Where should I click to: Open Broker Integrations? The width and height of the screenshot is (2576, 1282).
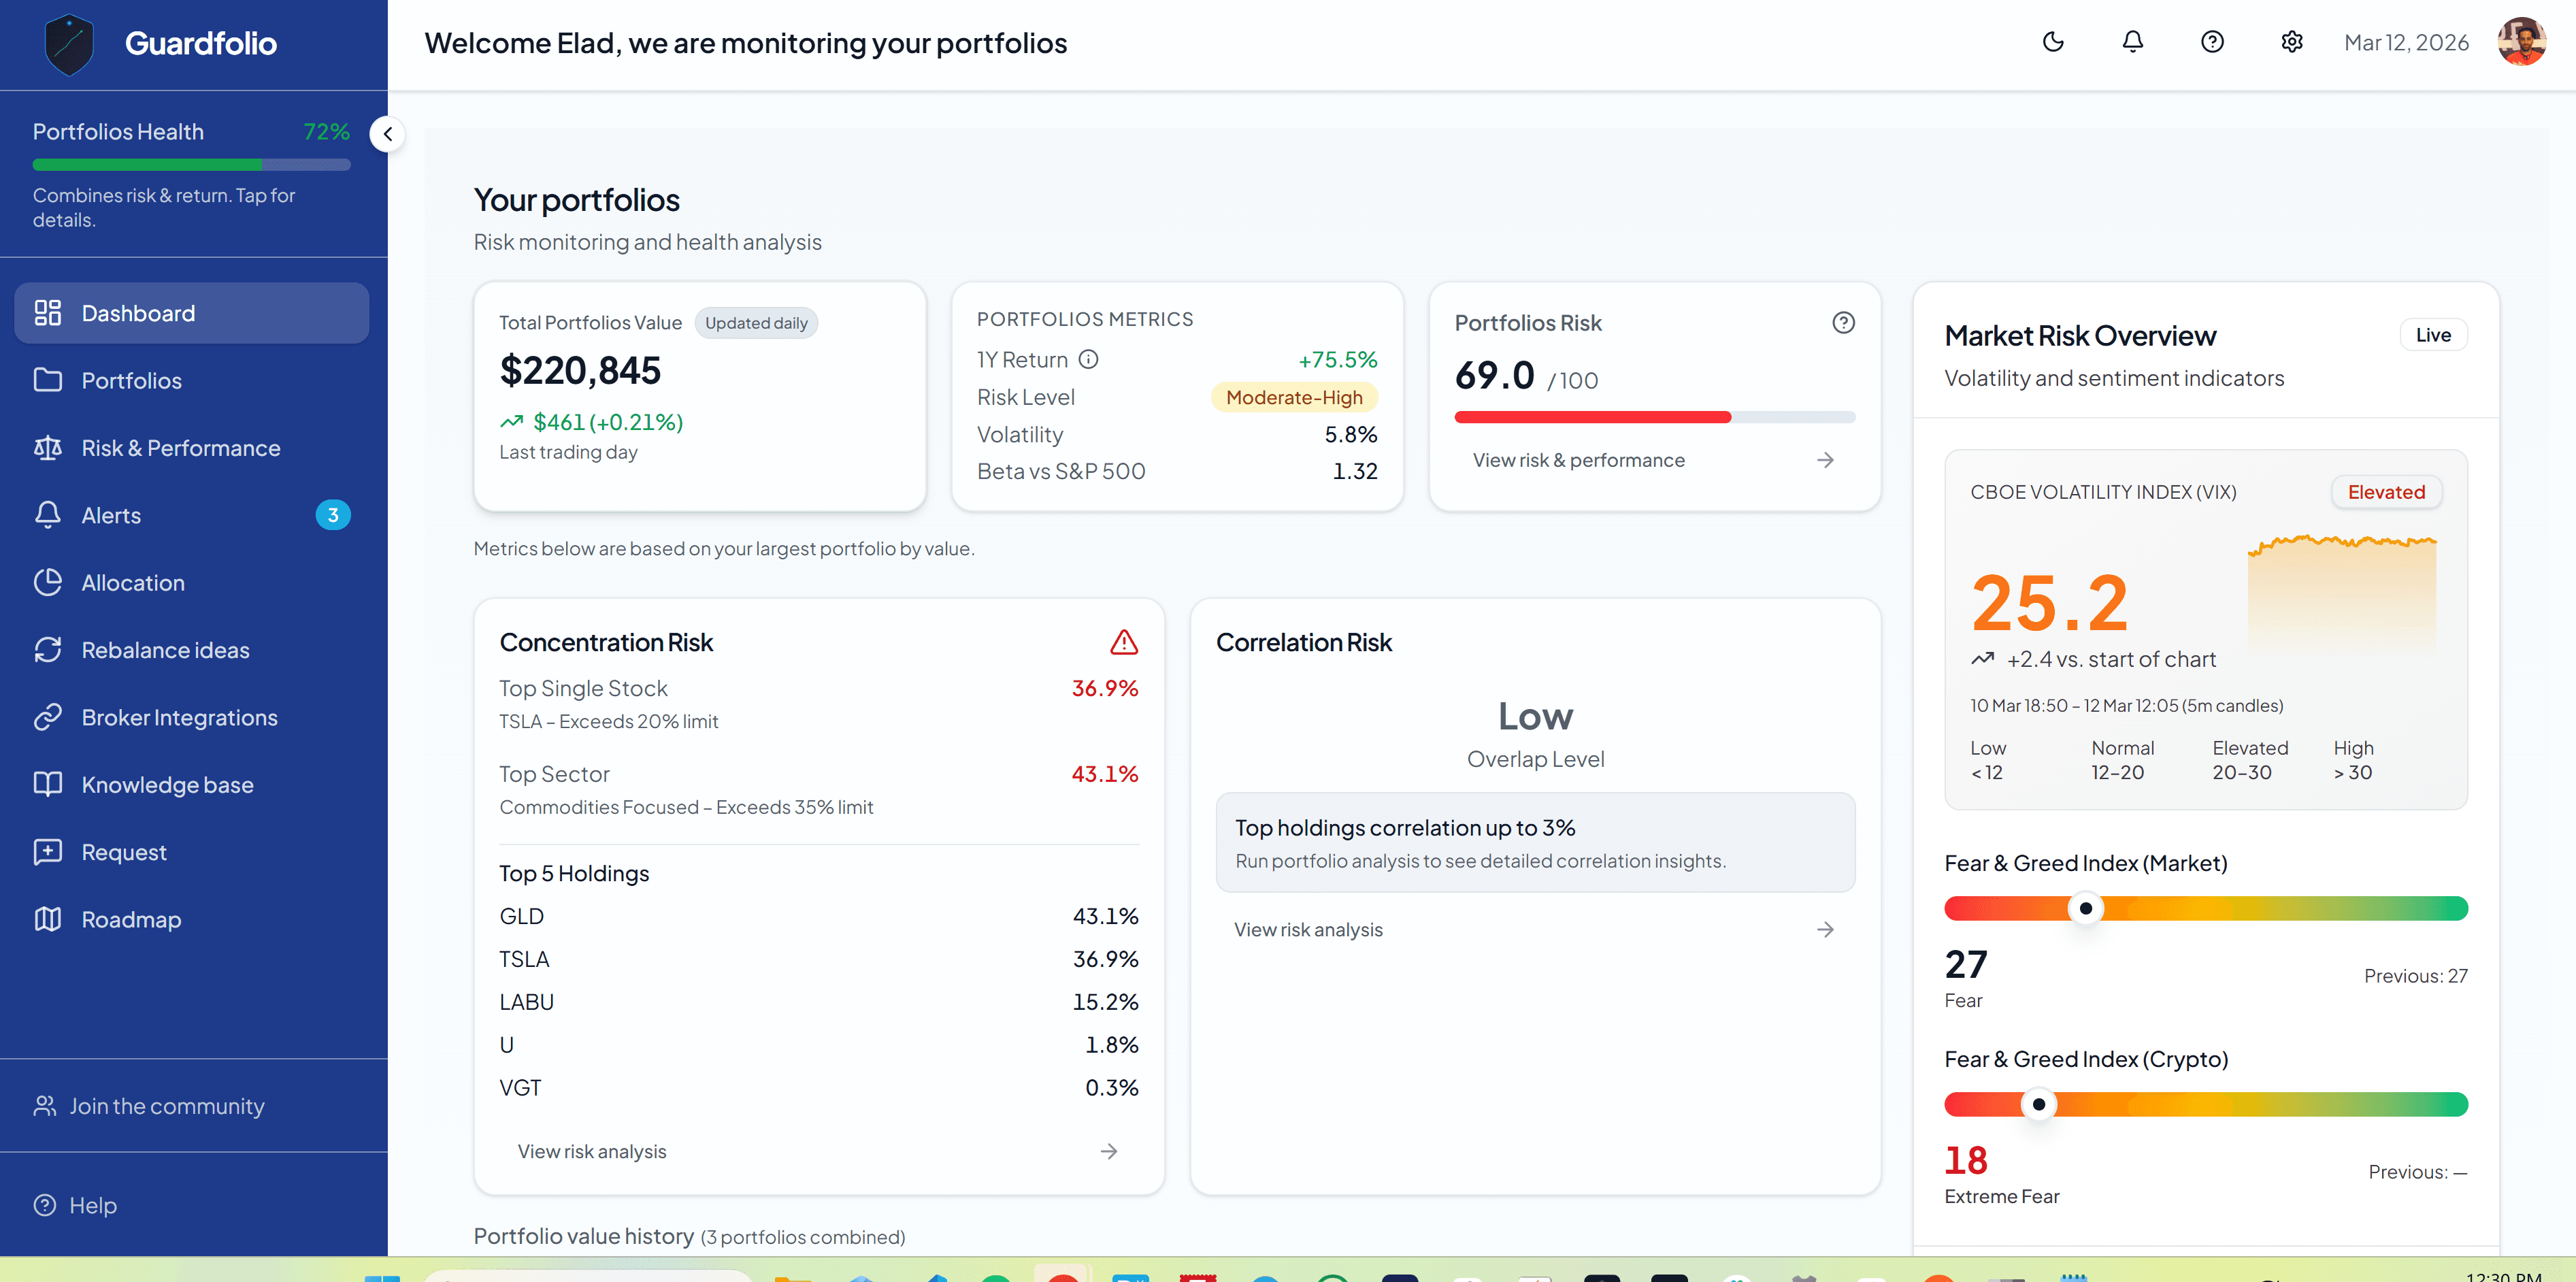[192, 717]
